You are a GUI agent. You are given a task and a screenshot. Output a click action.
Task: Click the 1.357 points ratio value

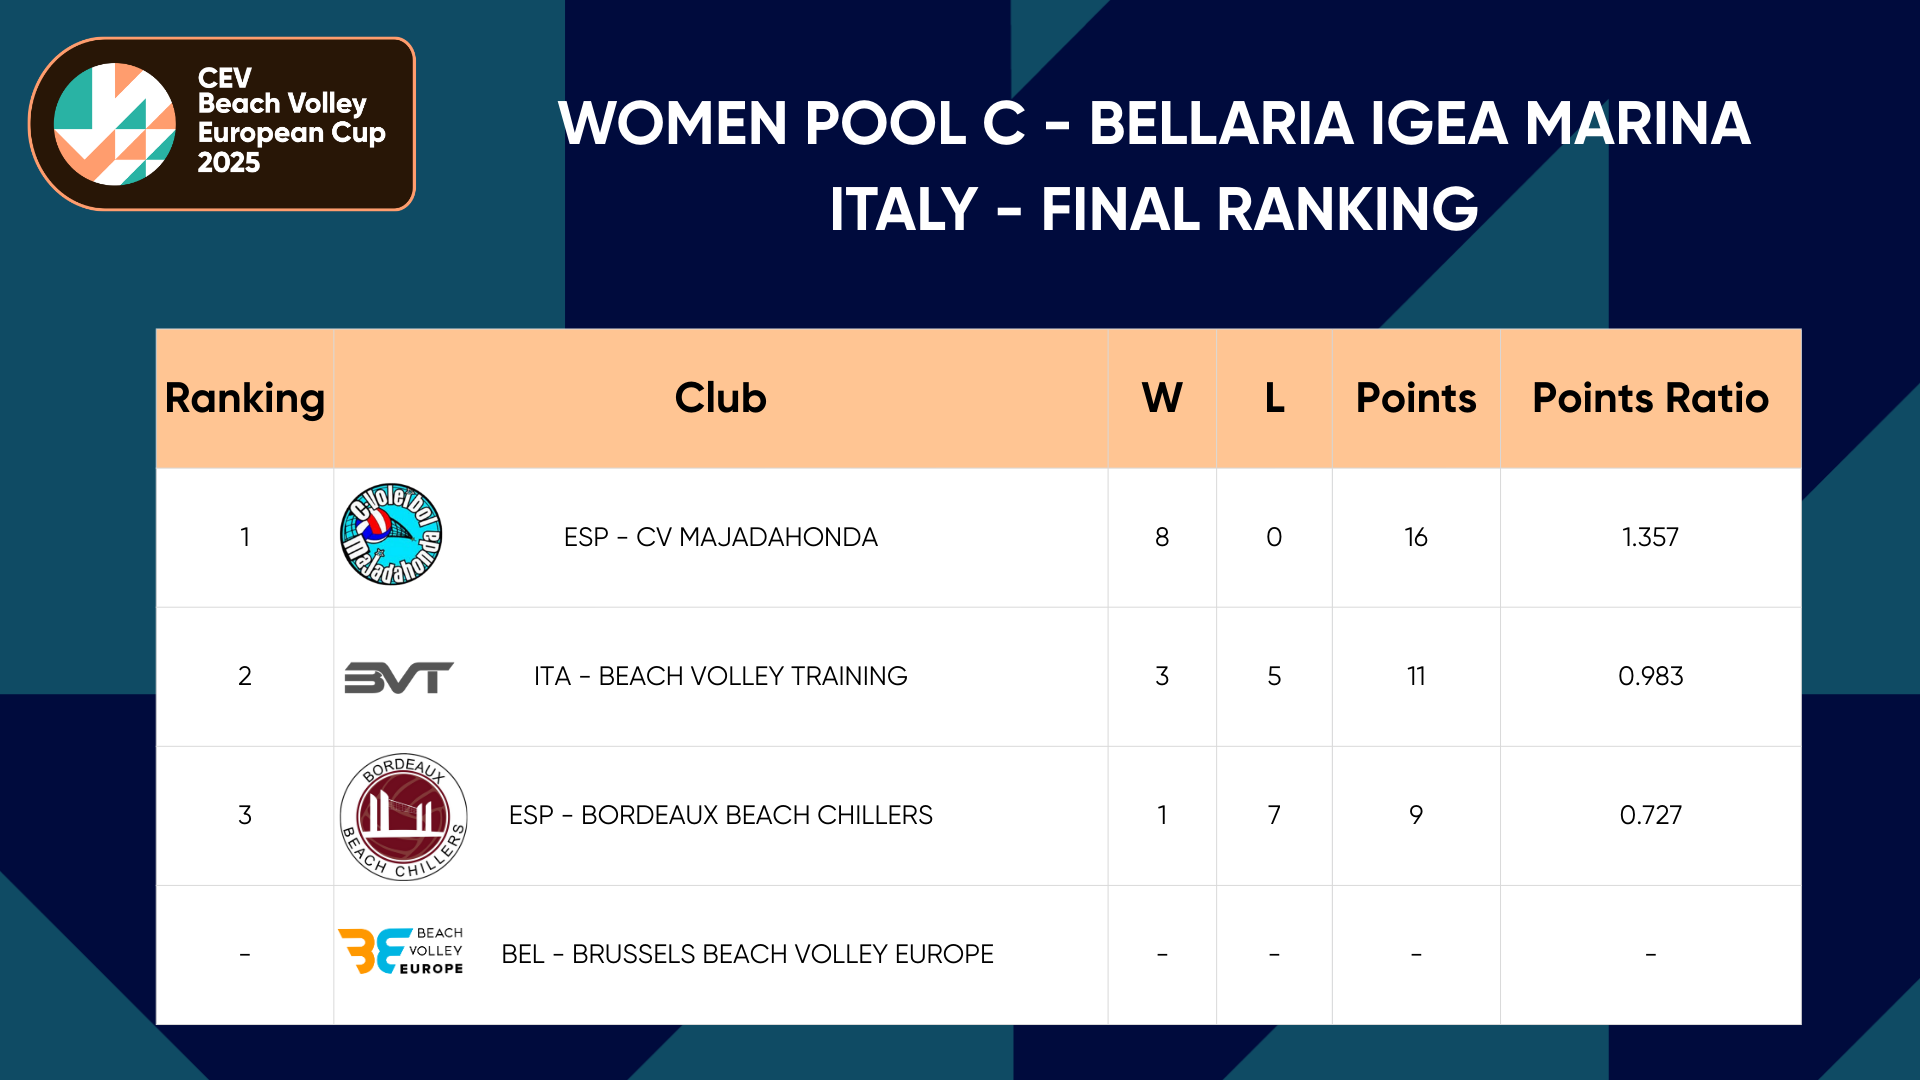pyautogui.click(x=1650, y=537)
